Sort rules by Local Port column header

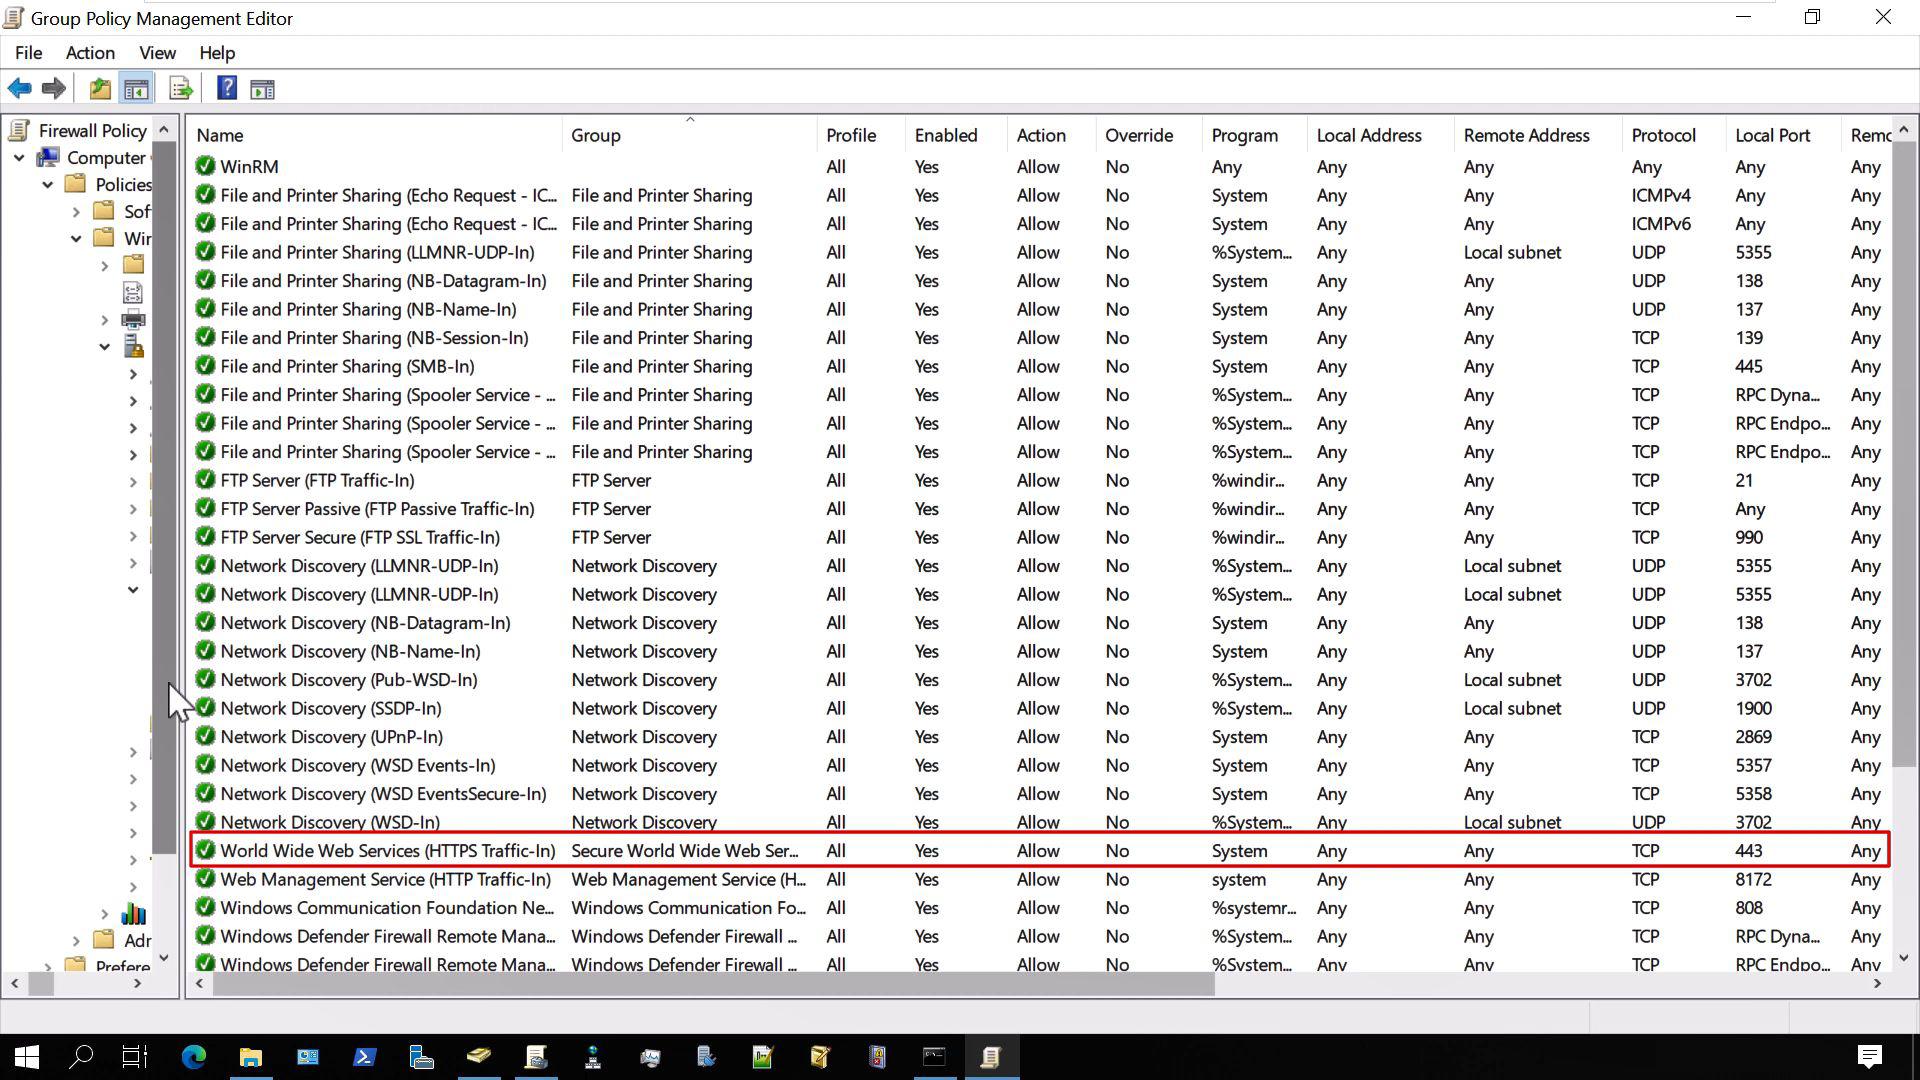pyautogui.click(x=1772, y=135)
